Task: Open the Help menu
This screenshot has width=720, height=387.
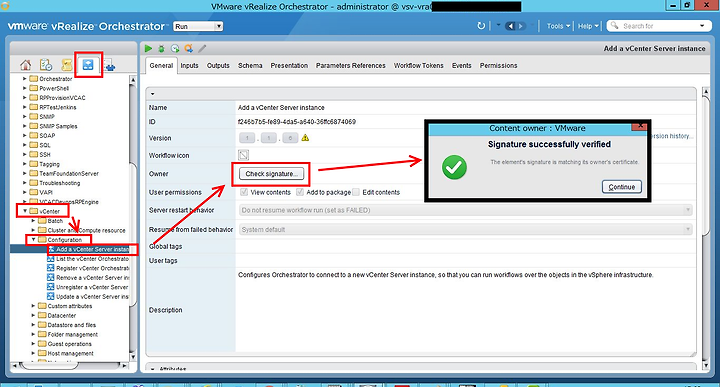Action: pos(588,26)
